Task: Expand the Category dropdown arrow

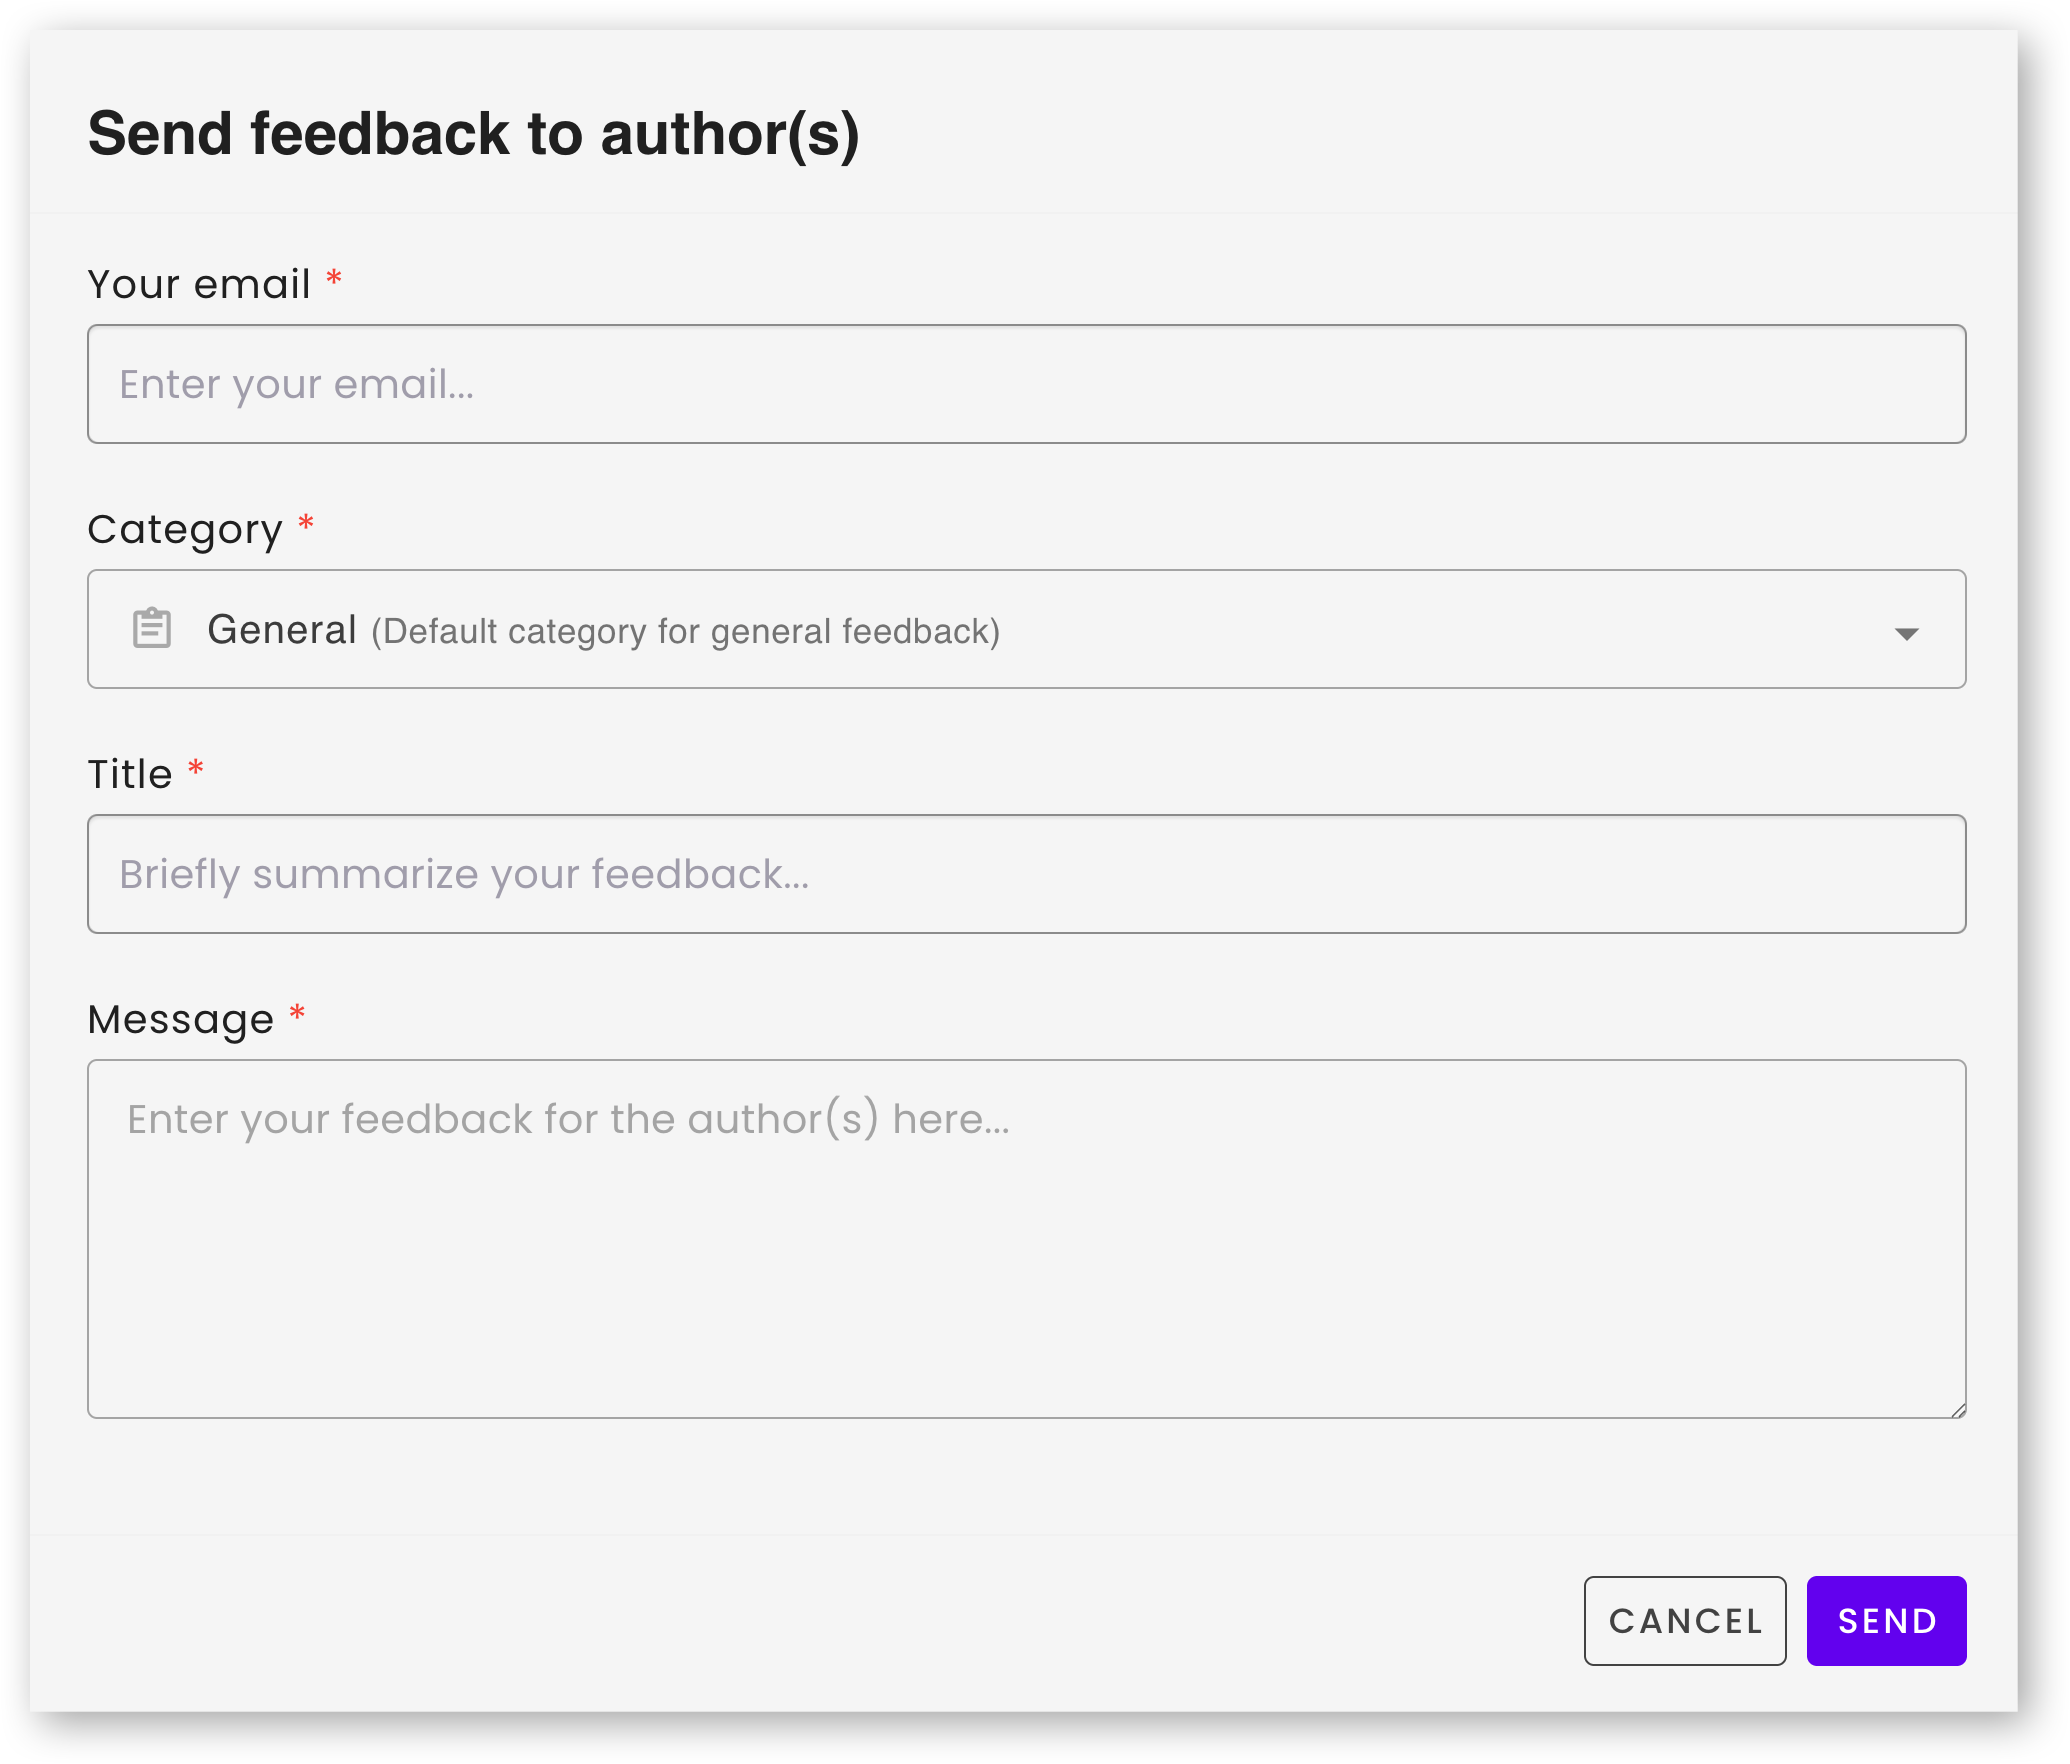Action: [x=1906, y=633]
